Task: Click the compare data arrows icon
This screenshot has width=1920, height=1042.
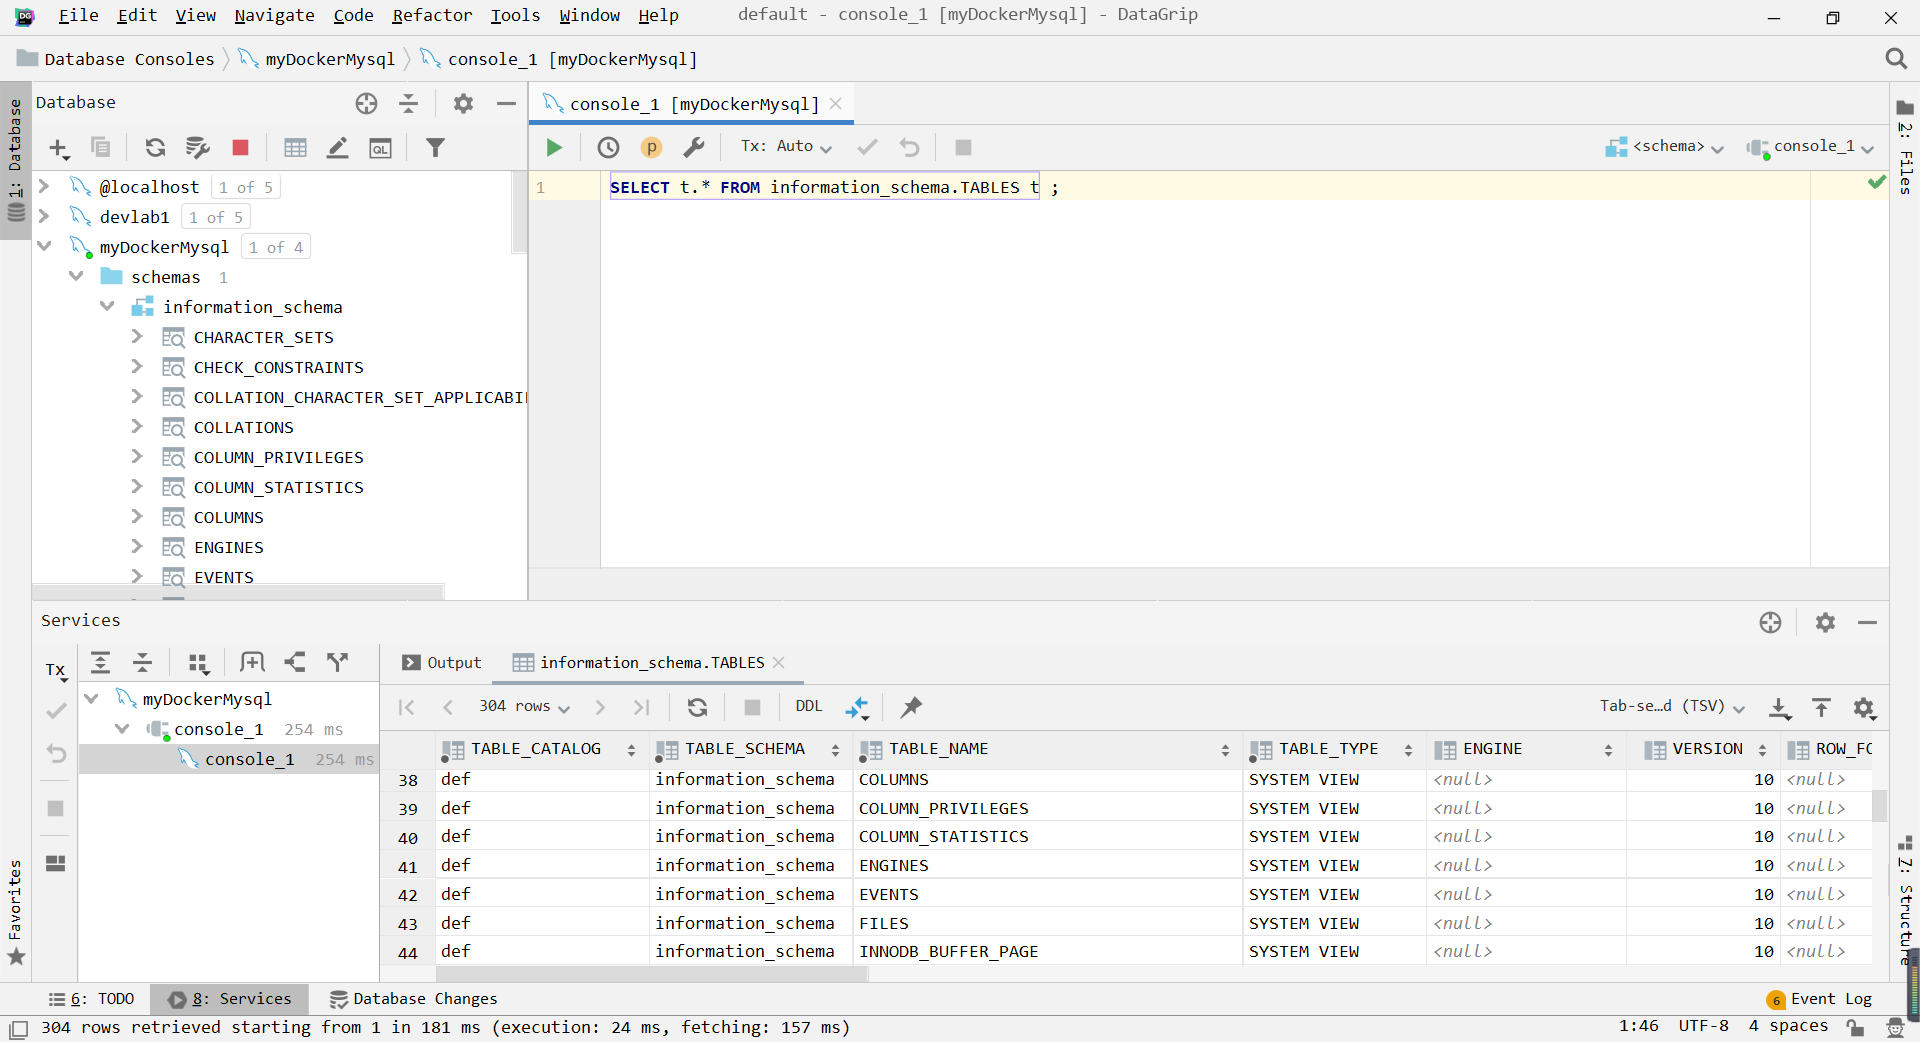Action: pos(857,708)
